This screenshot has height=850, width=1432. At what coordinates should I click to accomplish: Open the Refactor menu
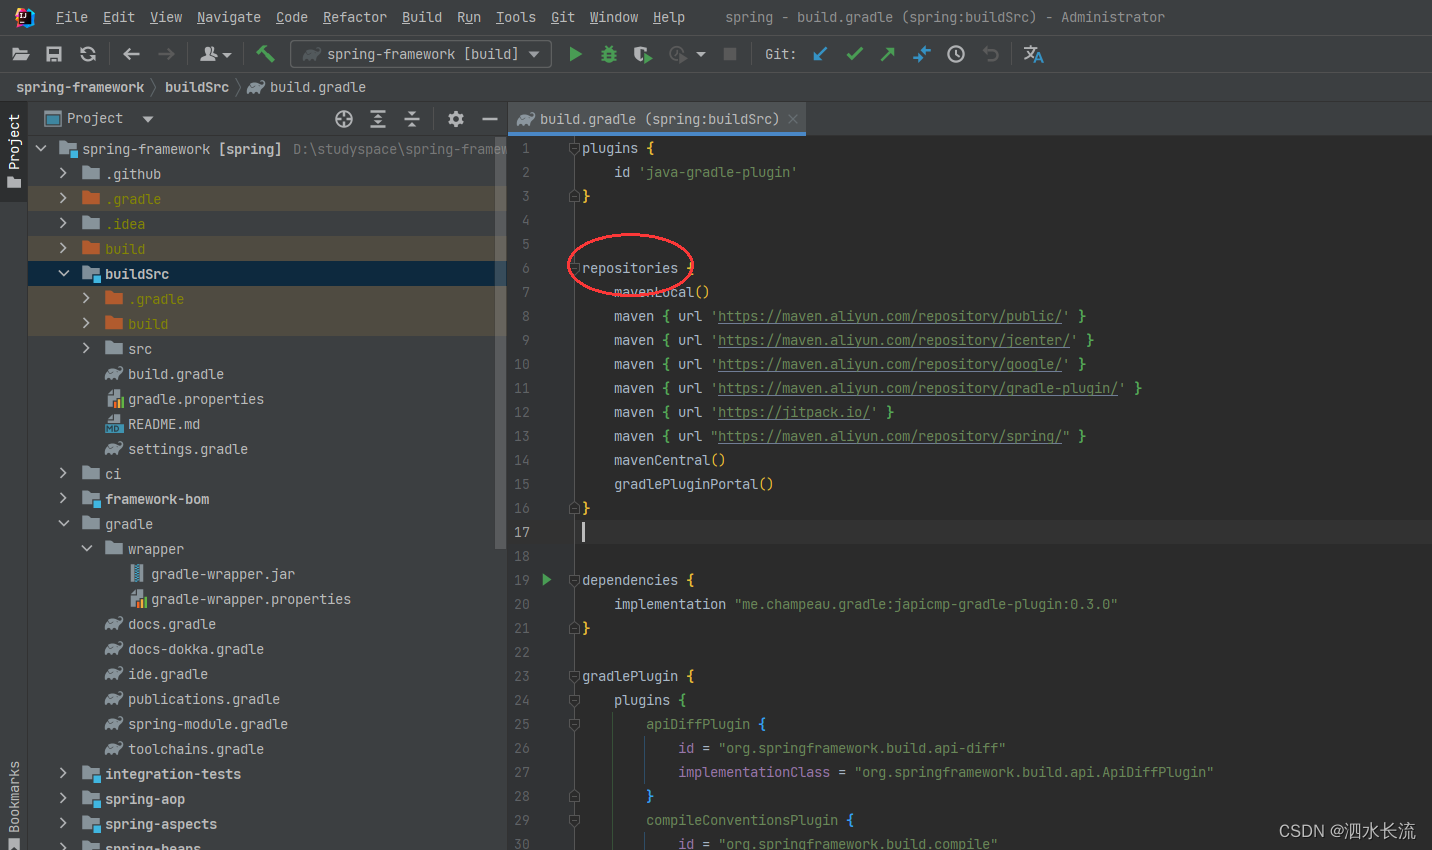(354, 17)
